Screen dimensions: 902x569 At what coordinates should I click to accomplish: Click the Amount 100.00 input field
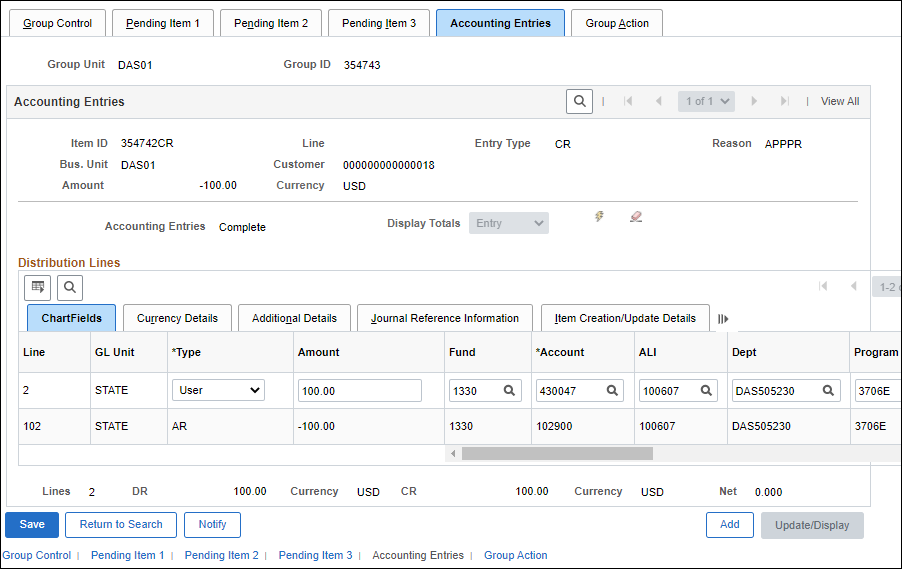360,391
